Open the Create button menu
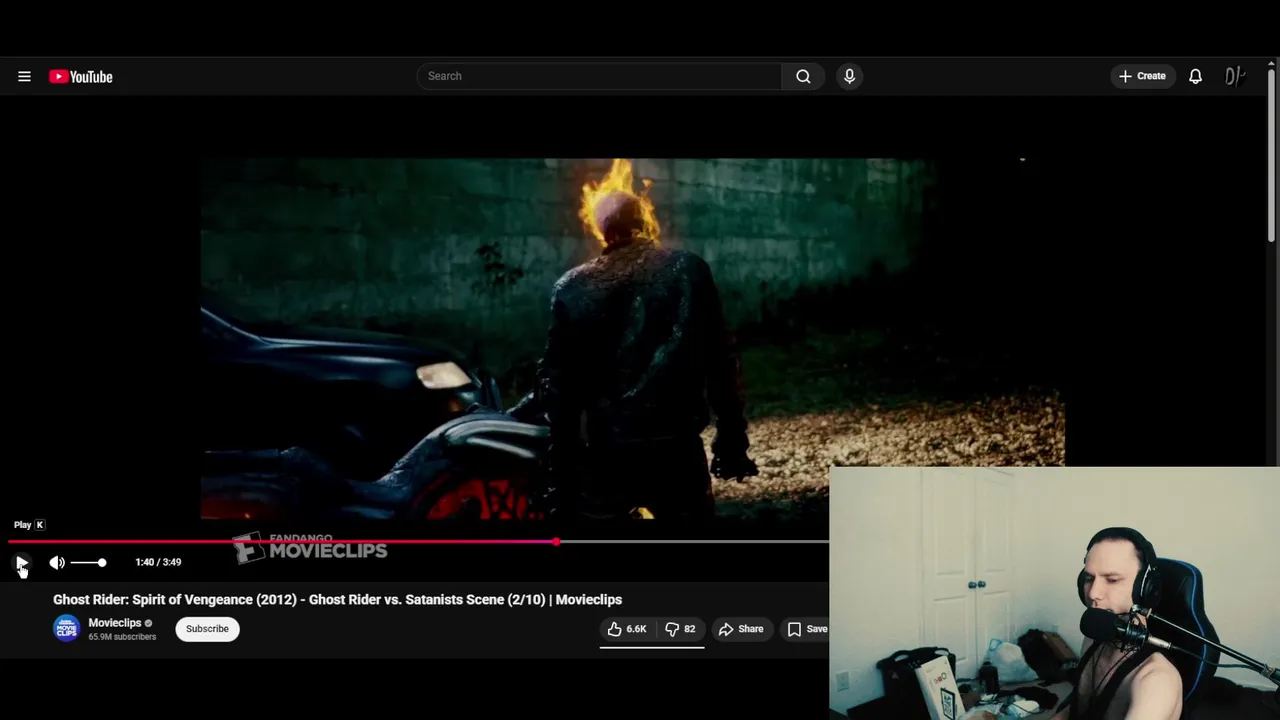Image resolution: width=1280 pixels, height=720 pixels. 1142,76
